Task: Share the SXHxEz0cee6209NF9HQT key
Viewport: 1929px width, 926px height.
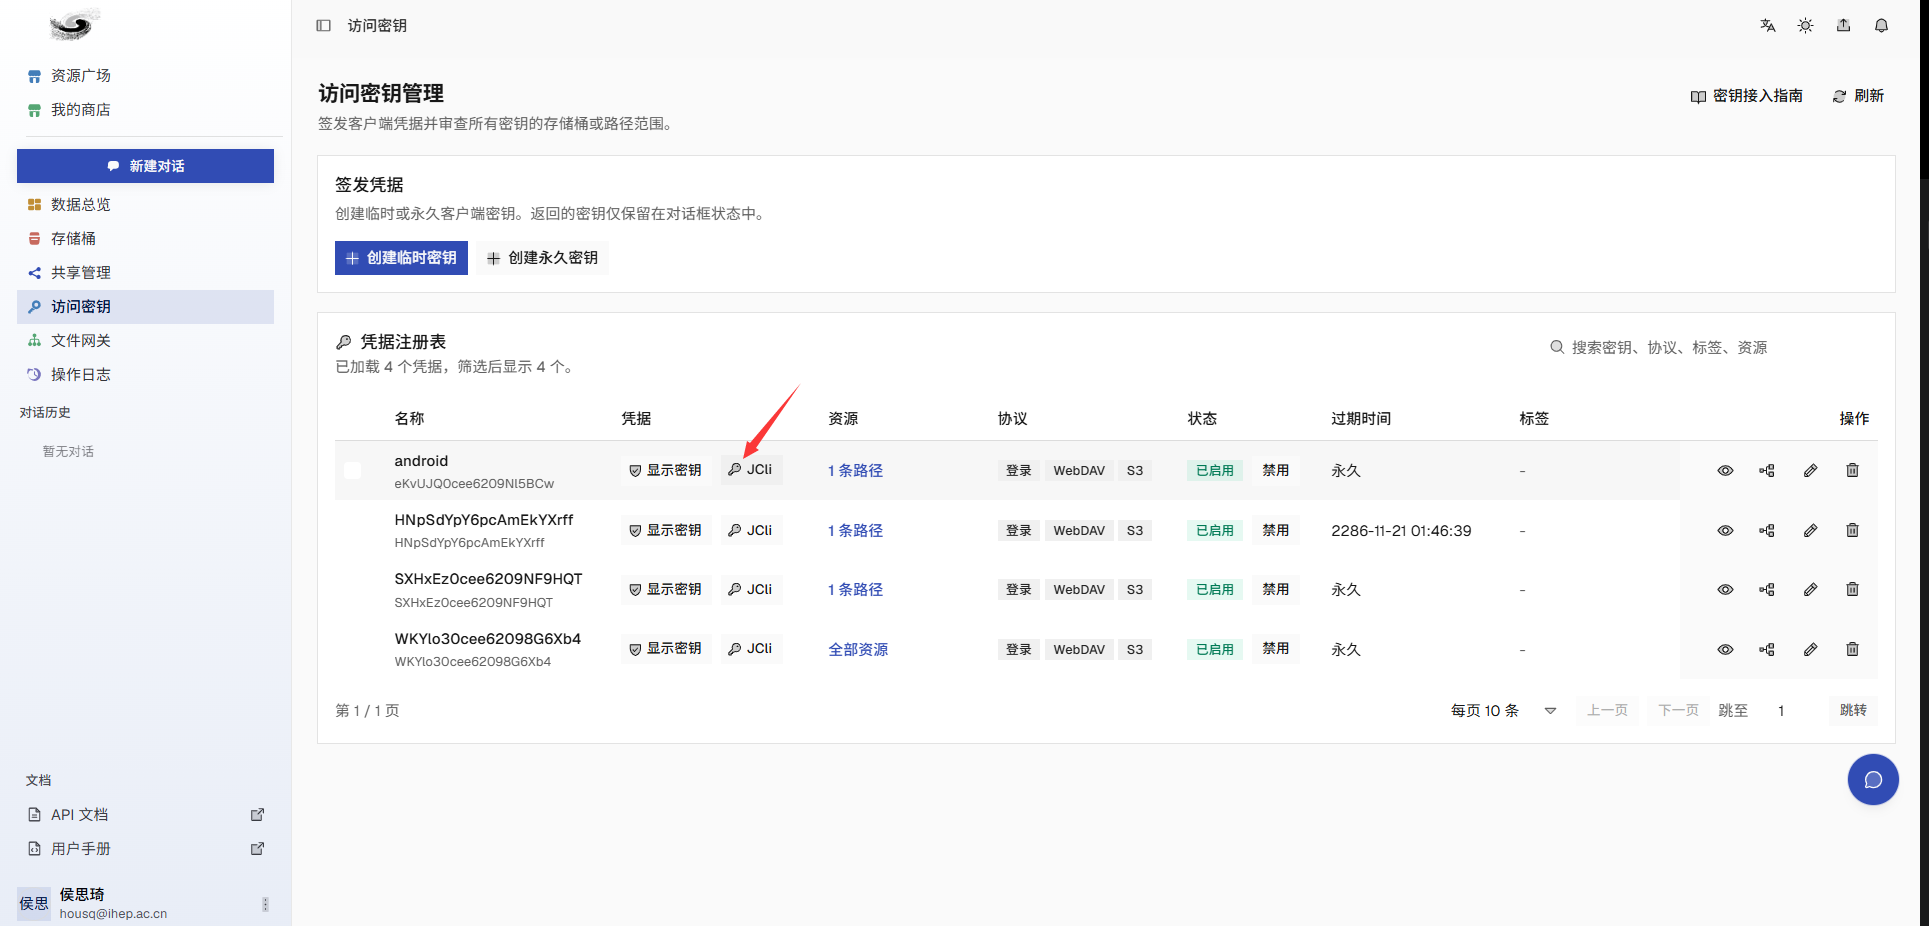Action: coord(1767,590)
